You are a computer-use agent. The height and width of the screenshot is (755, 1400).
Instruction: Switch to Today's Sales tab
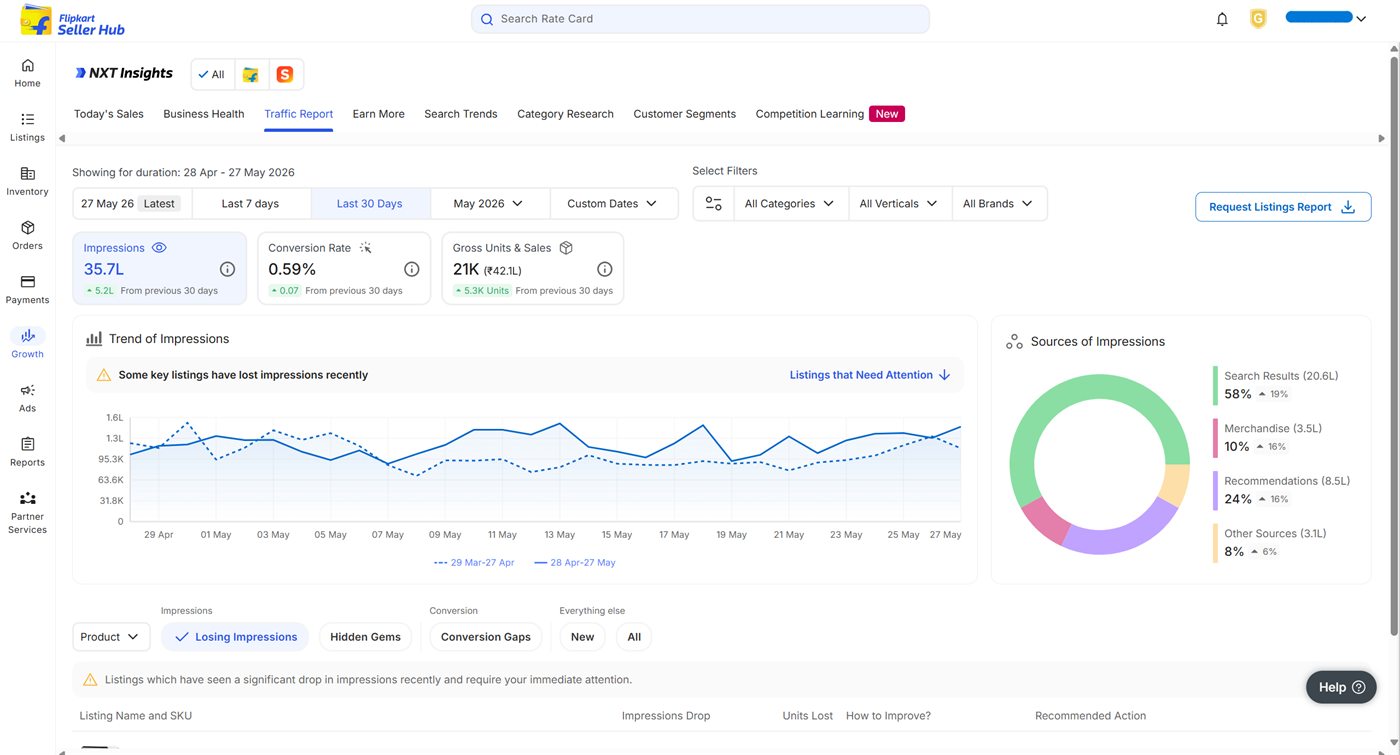tap(109, 114)
